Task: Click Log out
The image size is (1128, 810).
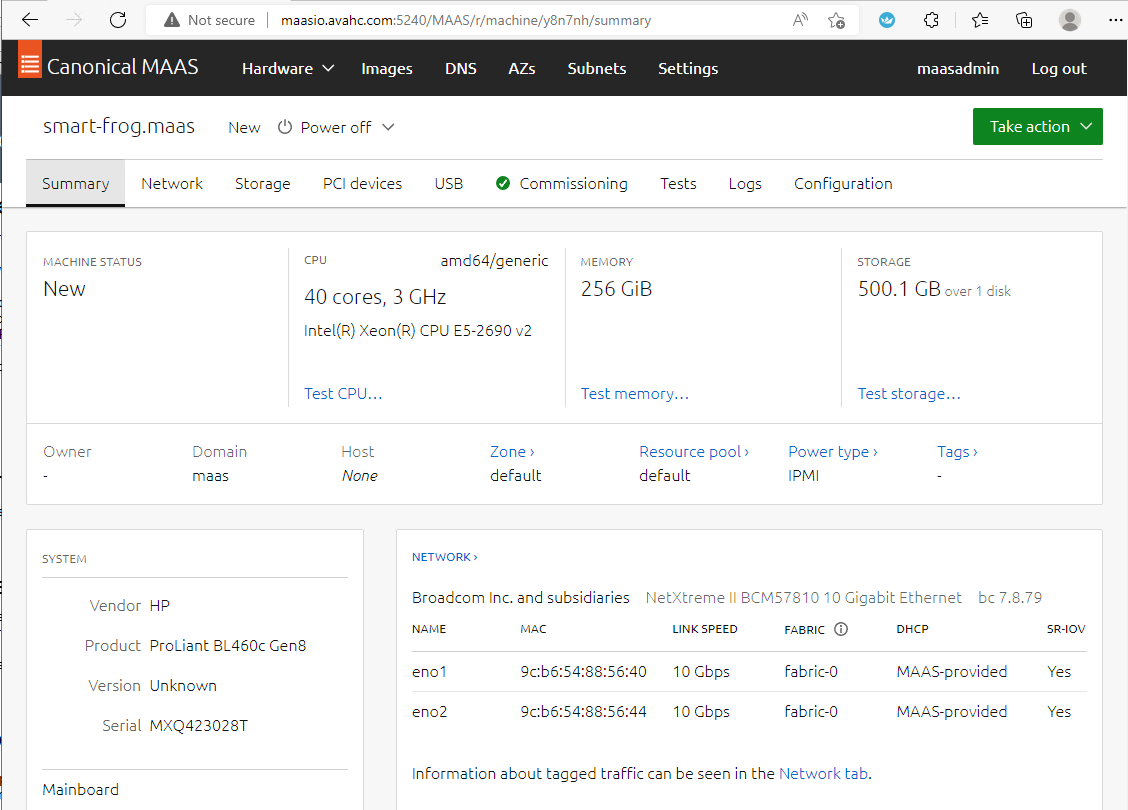Action: (x=1059, y=68)
